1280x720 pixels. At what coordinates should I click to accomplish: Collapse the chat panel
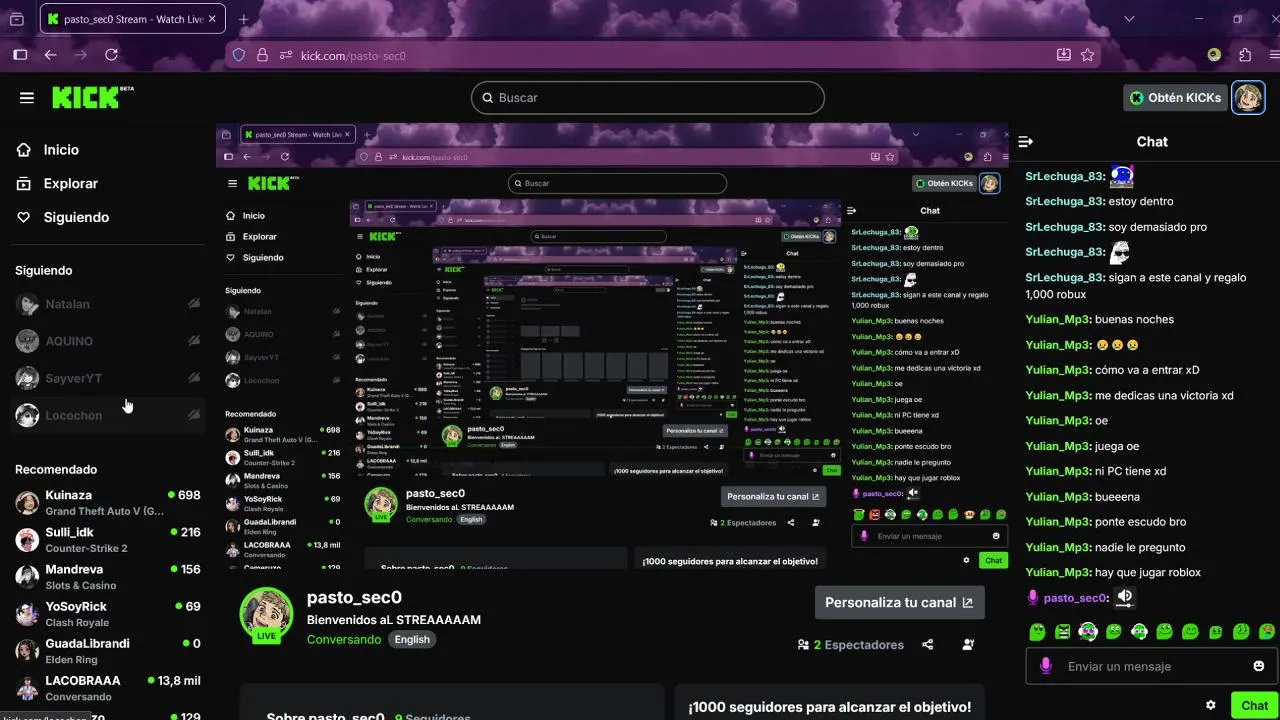(1025, 142)
